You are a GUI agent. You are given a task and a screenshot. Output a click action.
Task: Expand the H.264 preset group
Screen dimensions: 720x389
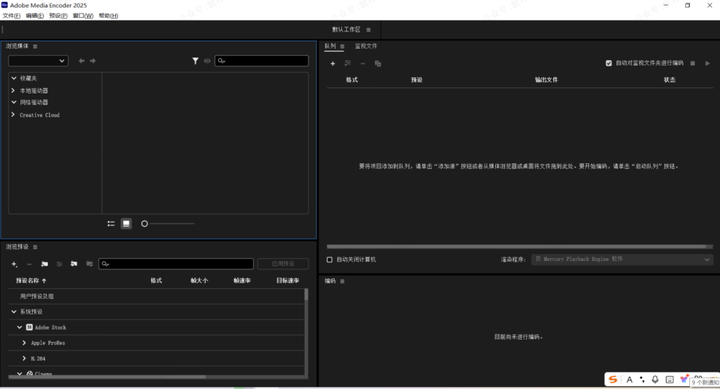[x=24, y=359]
